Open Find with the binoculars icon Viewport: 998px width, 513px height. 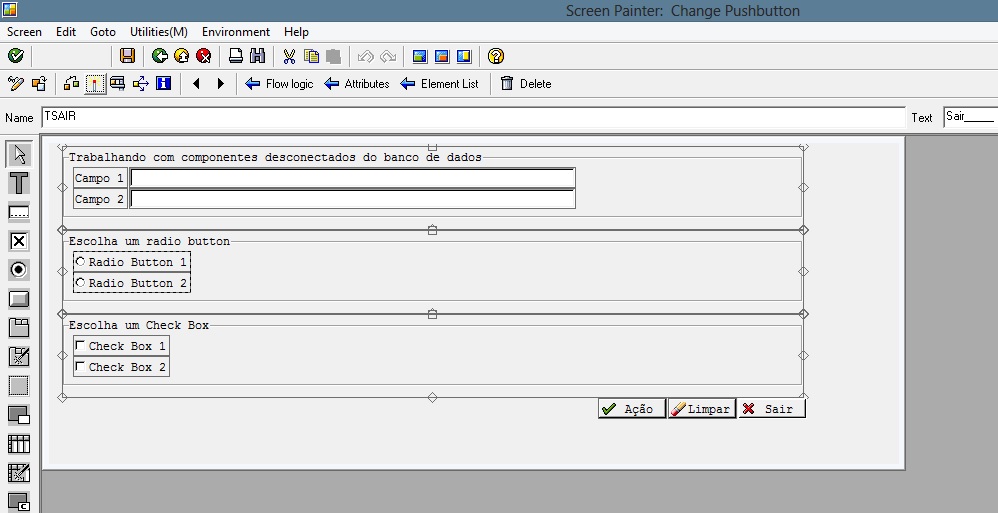click(257, 56)
